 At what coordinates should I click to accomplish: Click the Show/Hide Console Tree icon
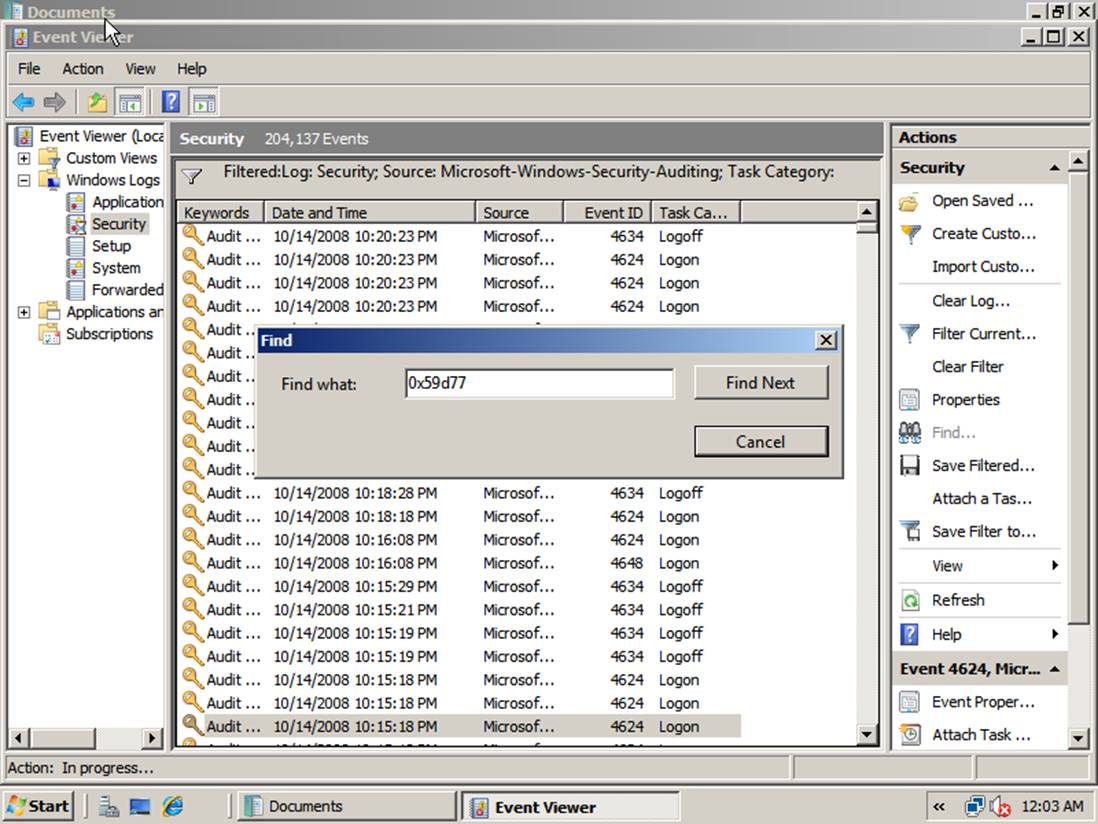(x=129, y=102)
